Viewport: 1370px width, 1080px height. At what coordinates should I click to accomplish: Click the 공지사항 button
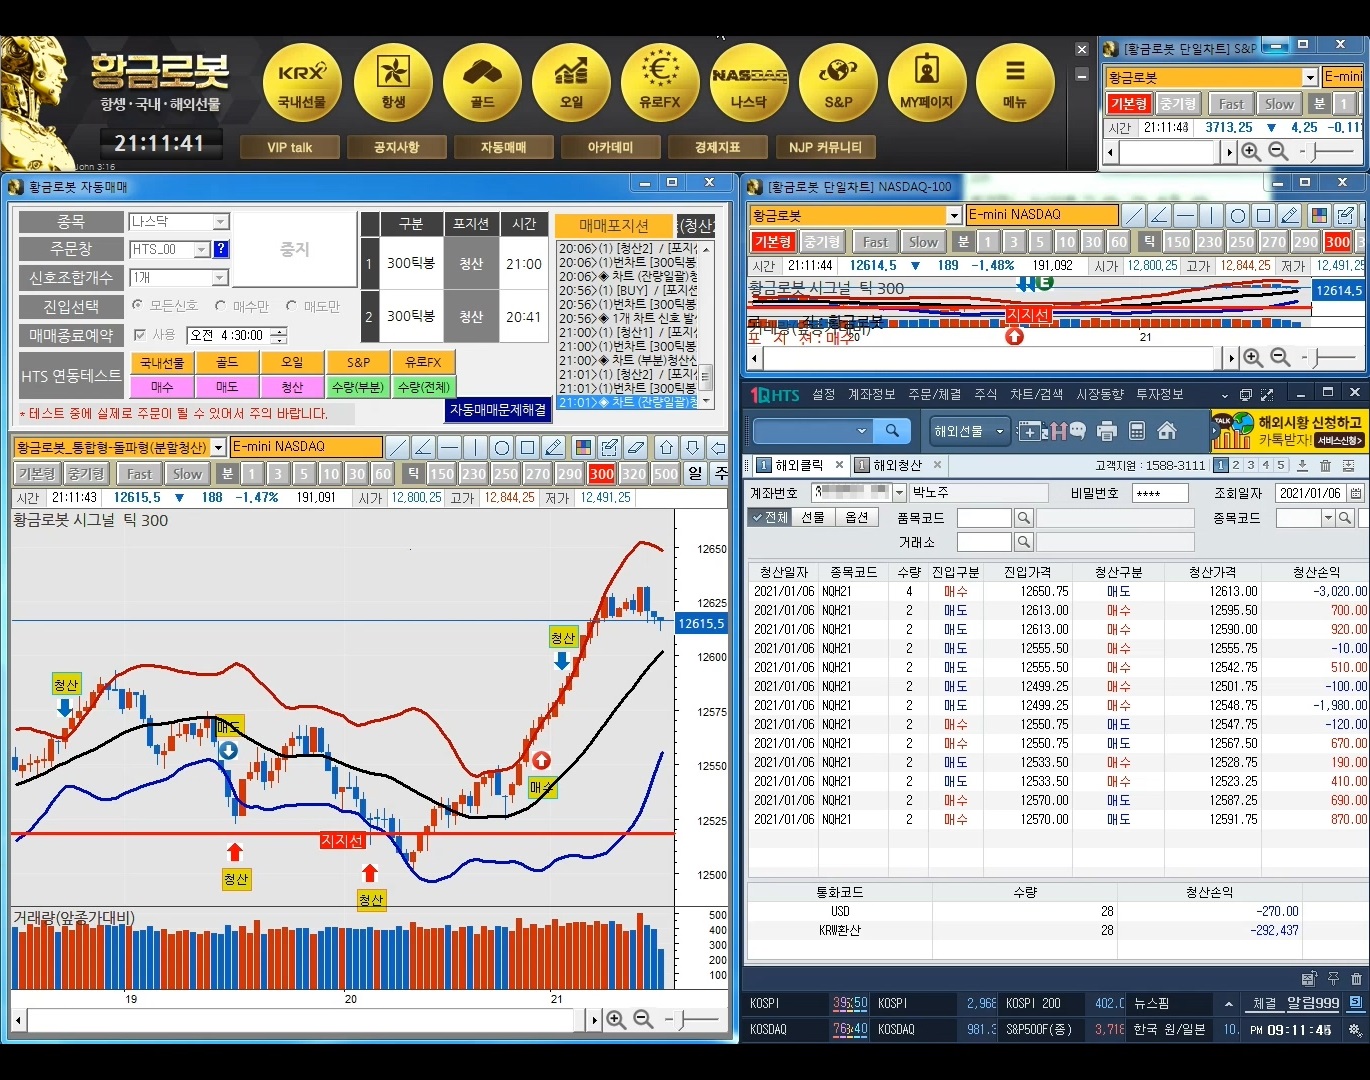(x=397, y=147)
